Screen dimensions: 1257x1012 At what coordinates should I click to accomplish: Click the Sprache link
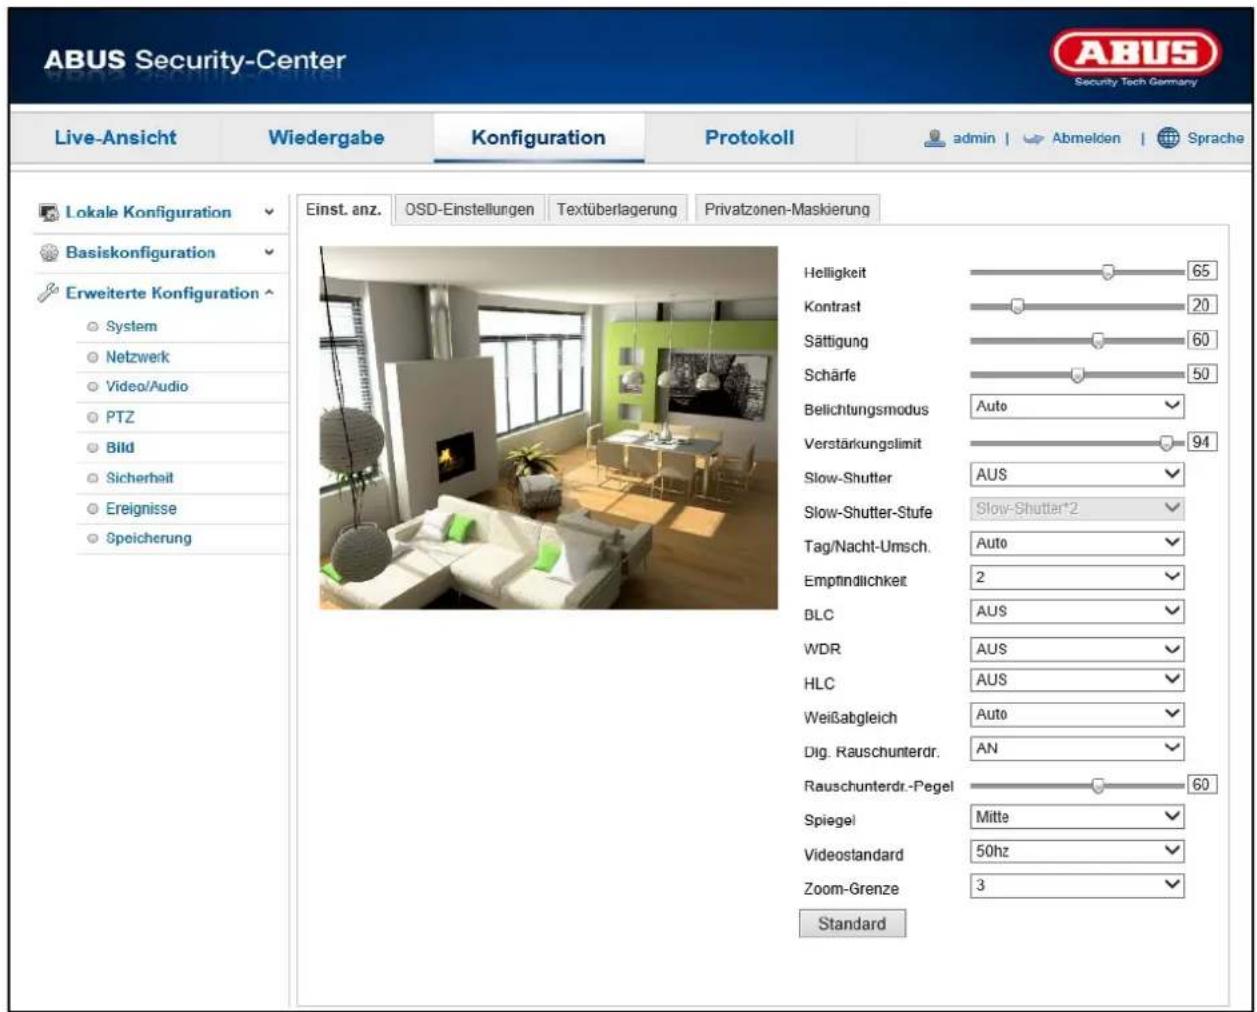(x=1215, y=138)
